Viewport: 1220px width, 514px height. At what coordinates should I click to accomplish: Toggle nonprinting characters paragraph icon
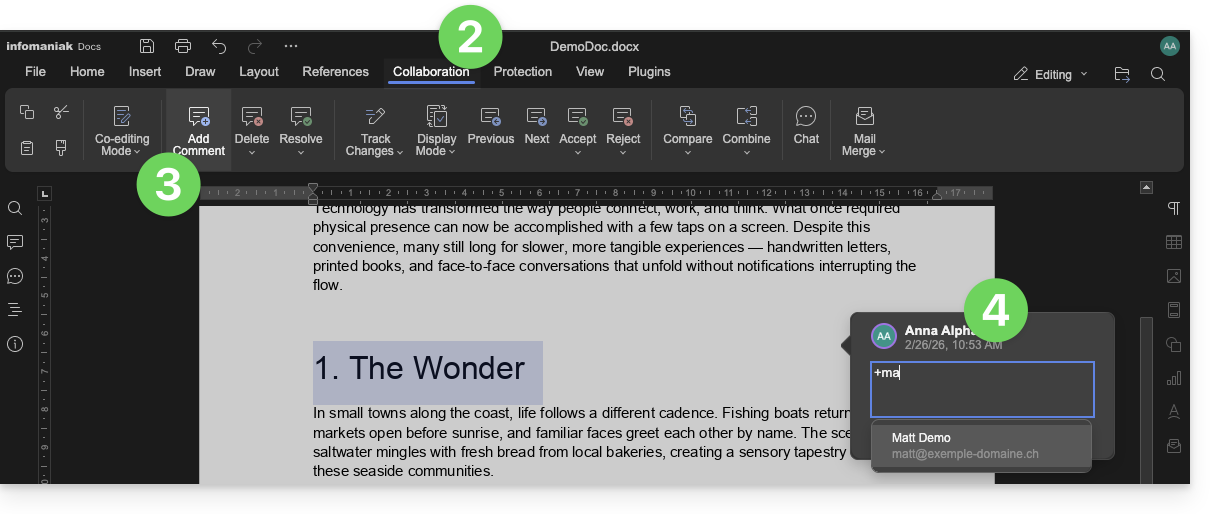[1174, 208]
